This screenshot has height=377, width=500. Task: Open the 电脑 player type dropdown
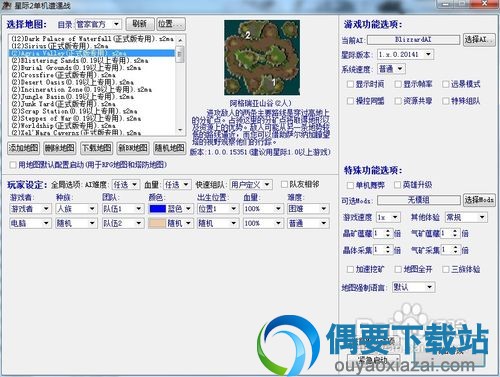tap(30, 223)
